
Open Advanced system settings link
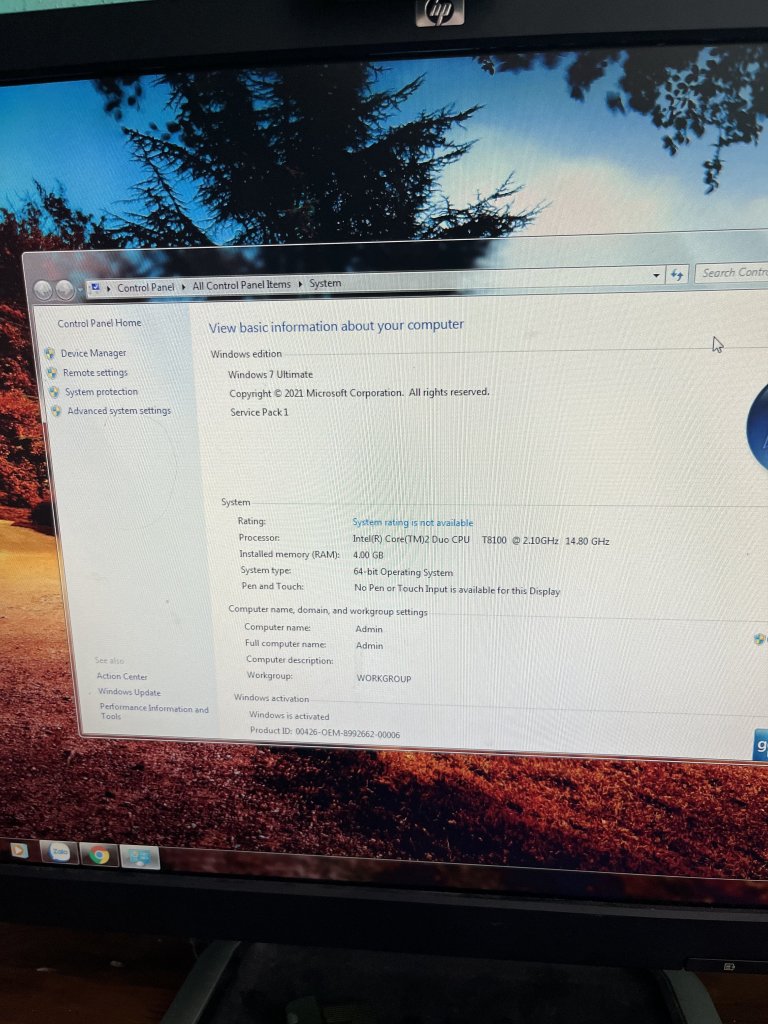[119, 410]
